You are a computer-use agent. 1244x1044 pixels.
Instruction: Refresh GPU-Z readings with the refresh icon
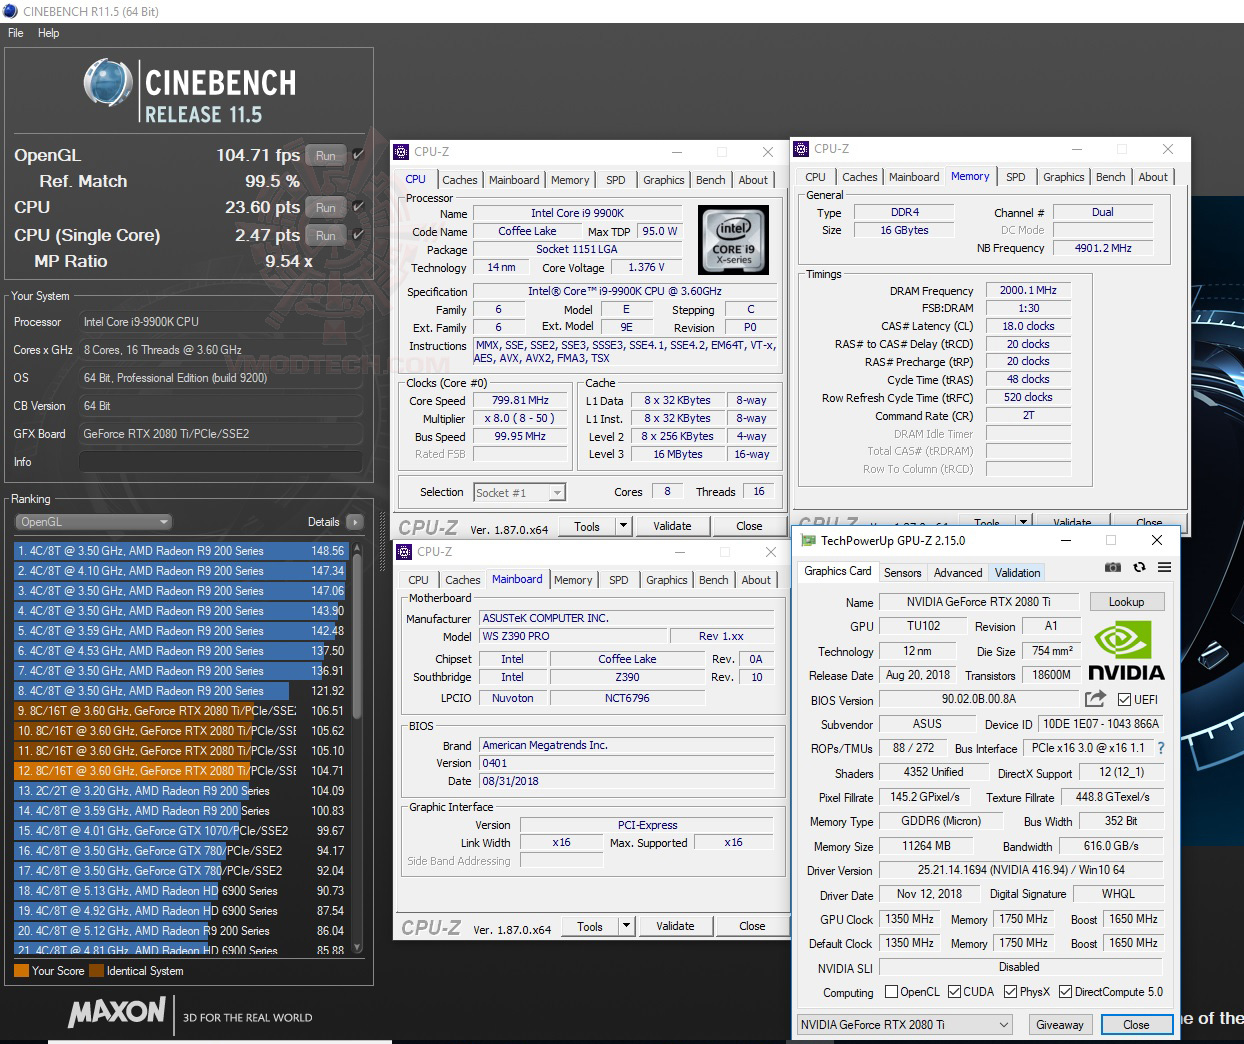pyautogui.click(x=1139, y=567)
